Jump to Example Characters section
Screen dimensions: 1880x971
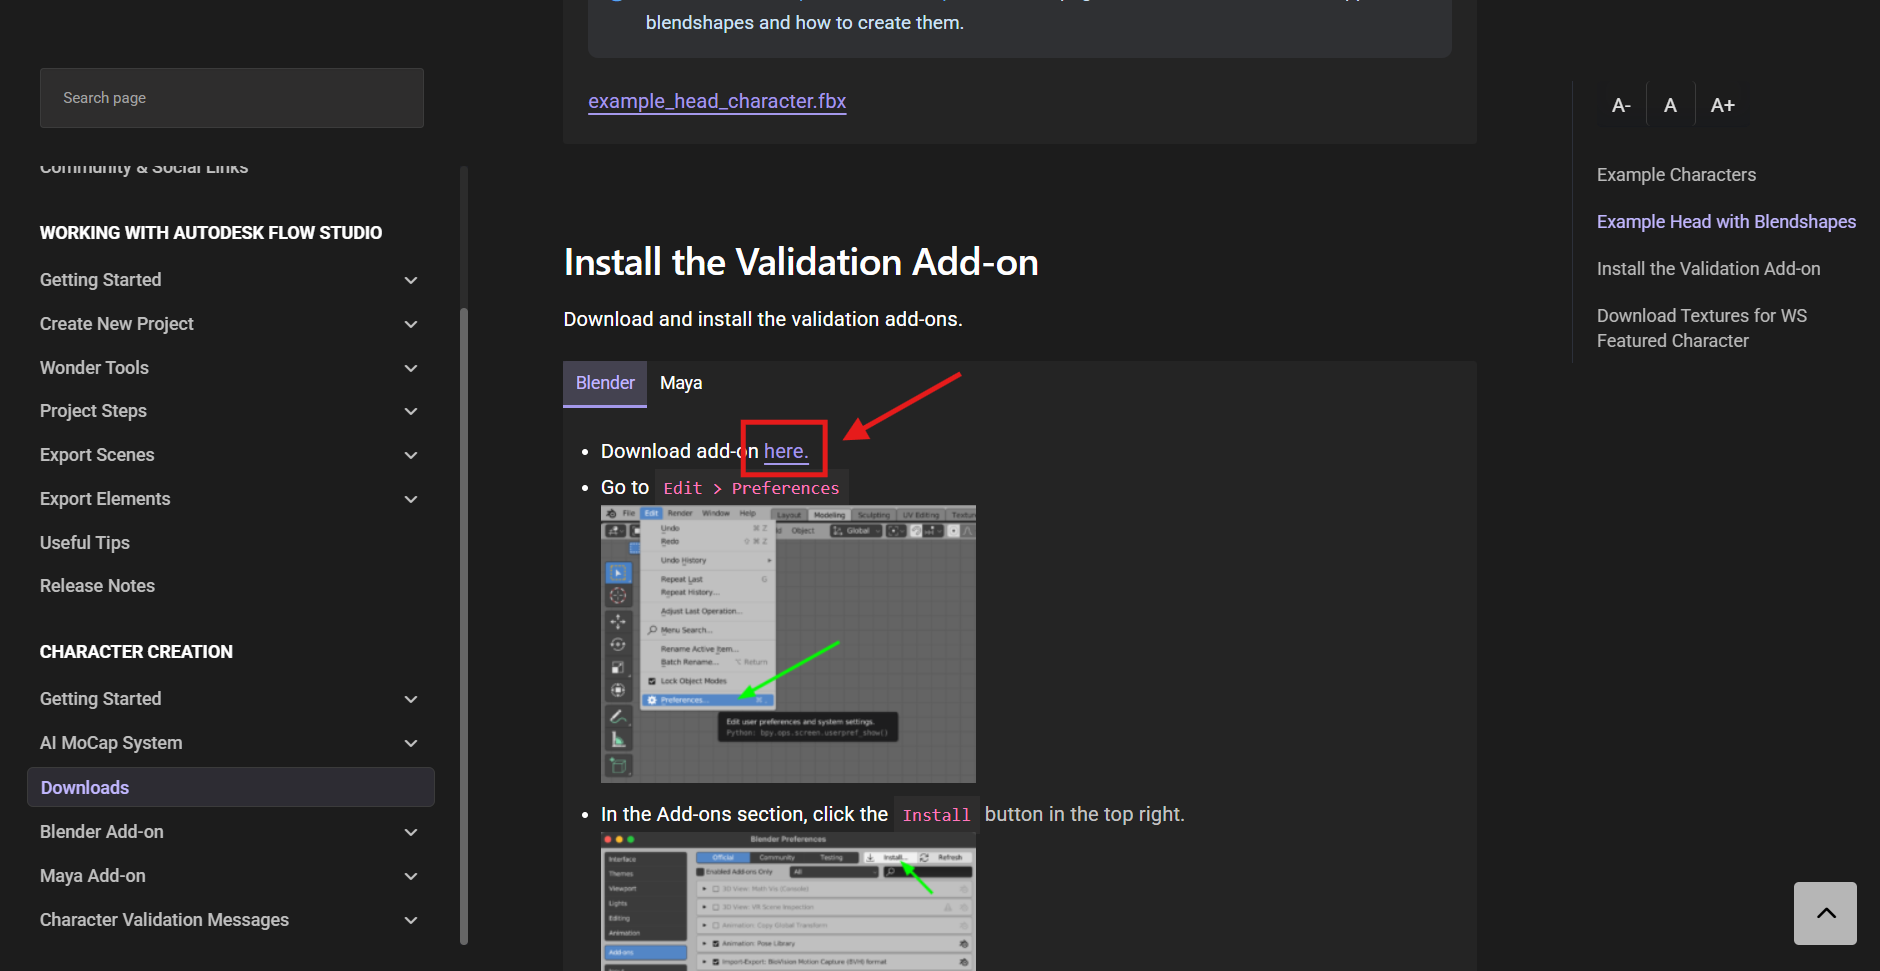(1676, 175)
